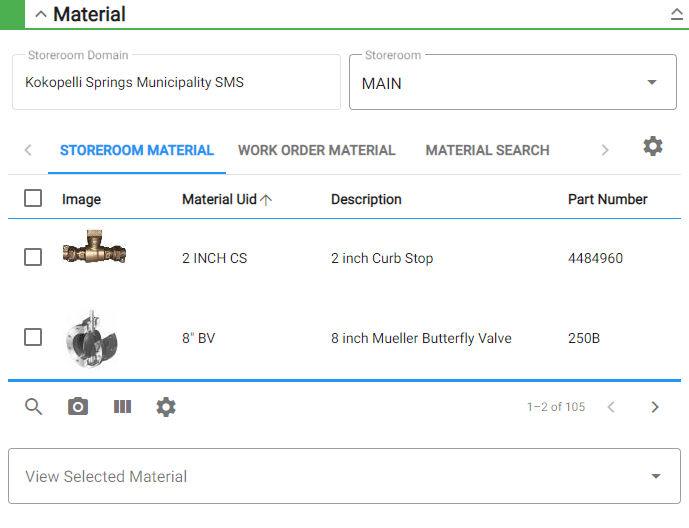
Task: Check the box for 2 INCH CS row
Action: [x=33, y=258]
